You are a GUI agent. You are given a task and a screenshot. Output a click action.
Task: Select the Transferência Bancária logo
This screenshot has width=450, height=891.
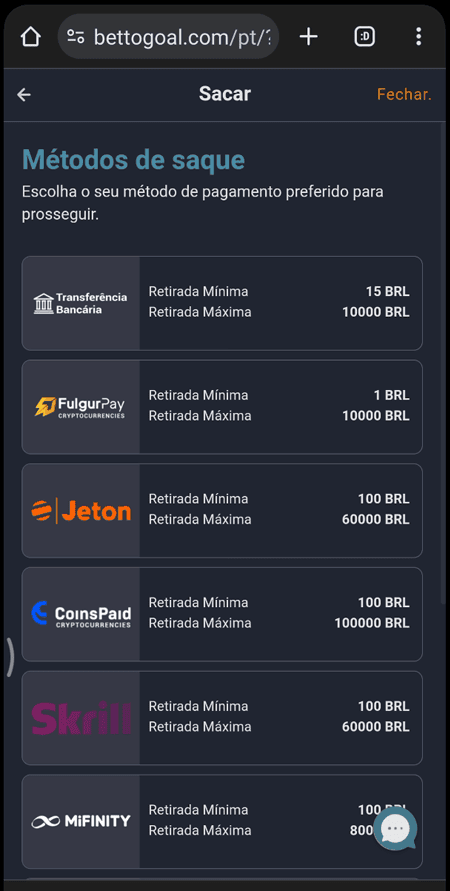click(x=81, y=303)
